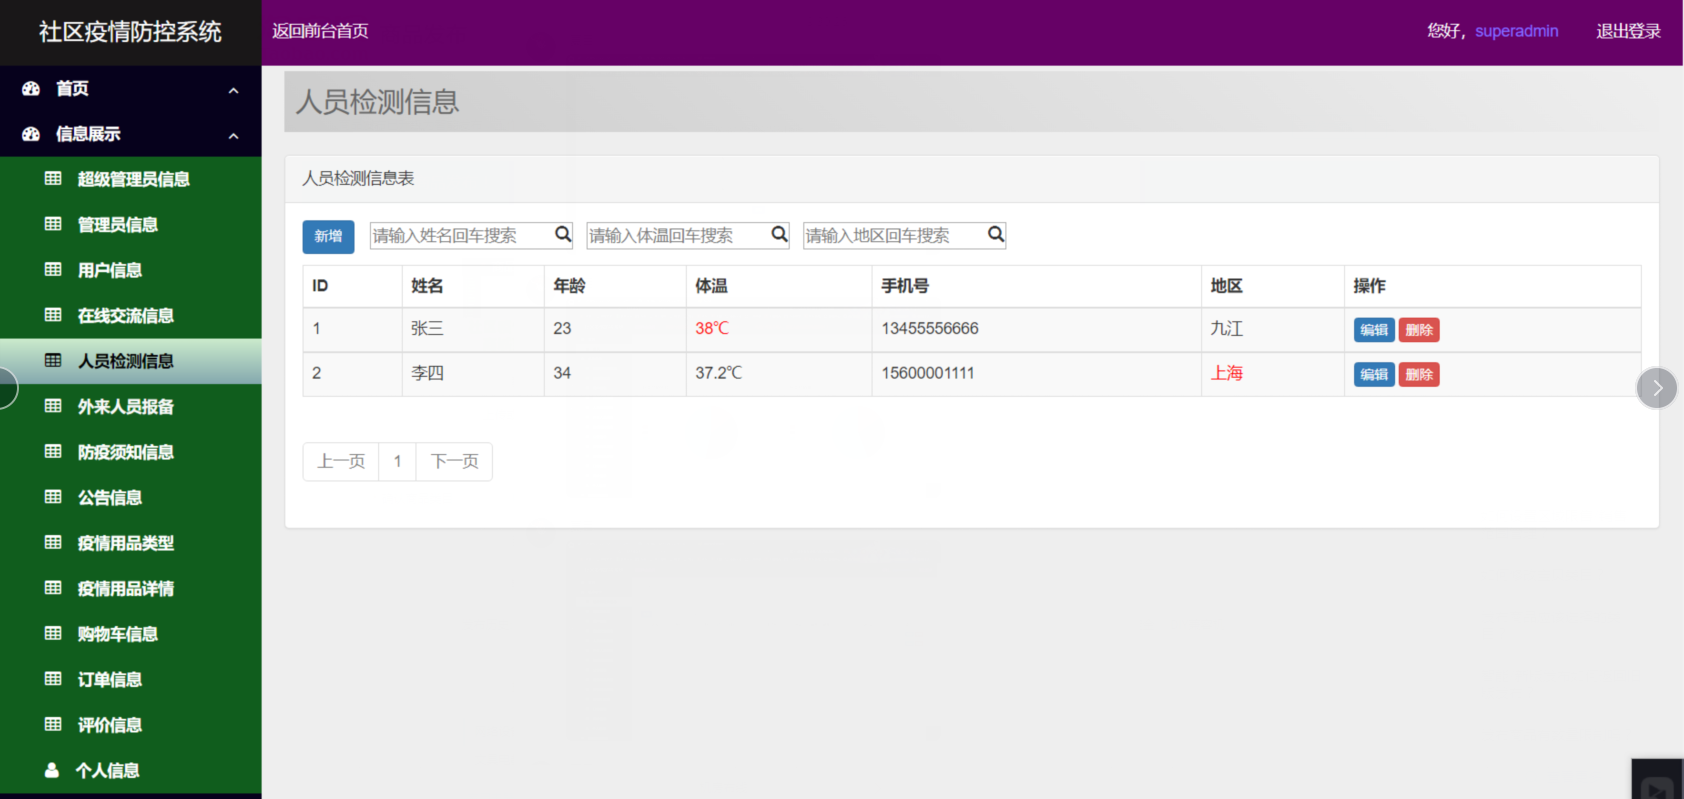This screenshot has height=799, width=1684.
Task: Click the superadmin username link
Action: [x=1516, y=31]
